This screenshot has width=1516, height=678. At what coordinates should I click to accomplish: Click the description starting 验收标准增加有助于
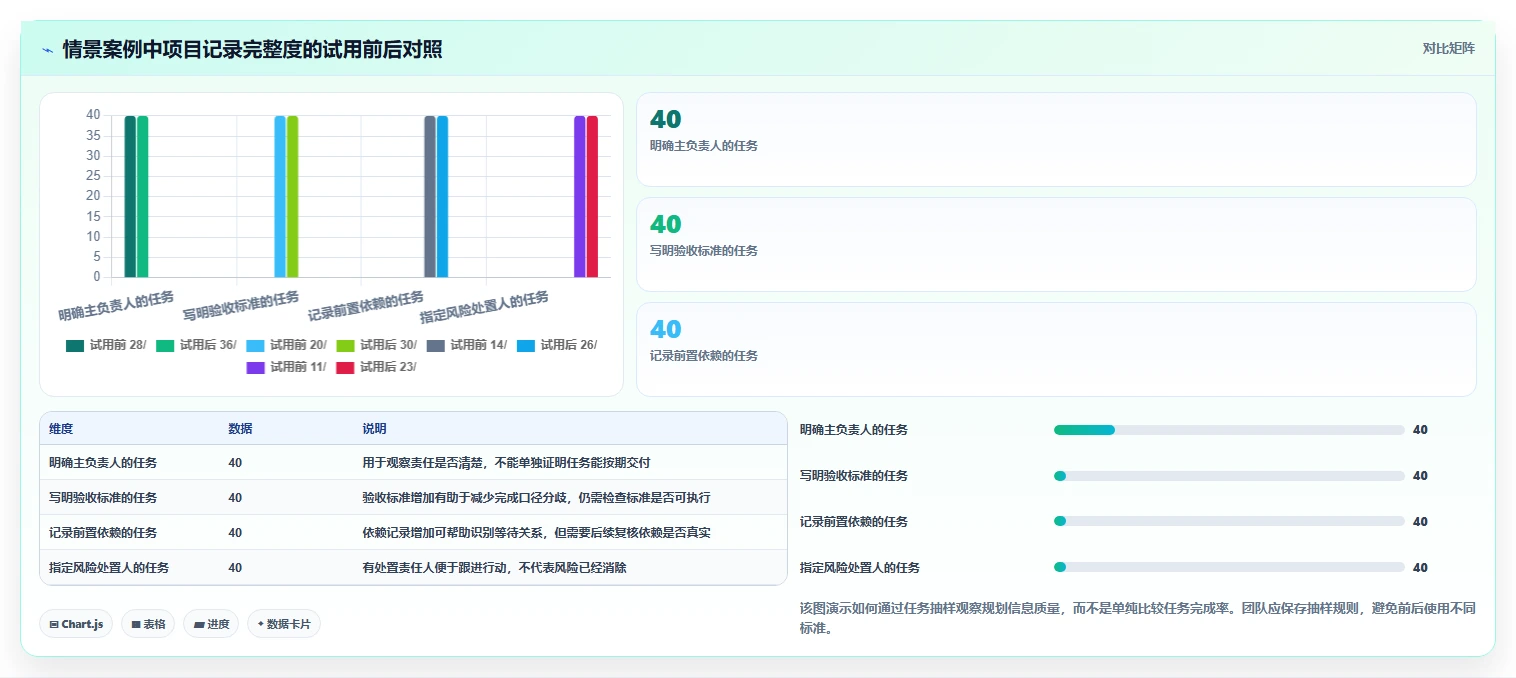(x=536, y=498)
